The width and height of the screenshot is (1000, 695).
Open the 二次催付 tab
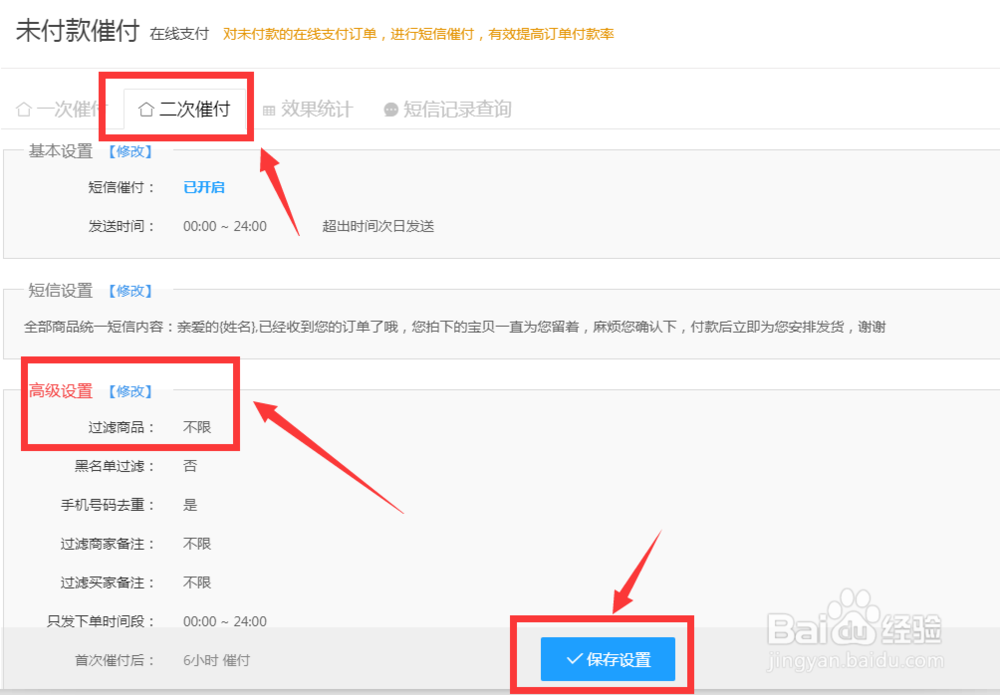coord(184,109)
